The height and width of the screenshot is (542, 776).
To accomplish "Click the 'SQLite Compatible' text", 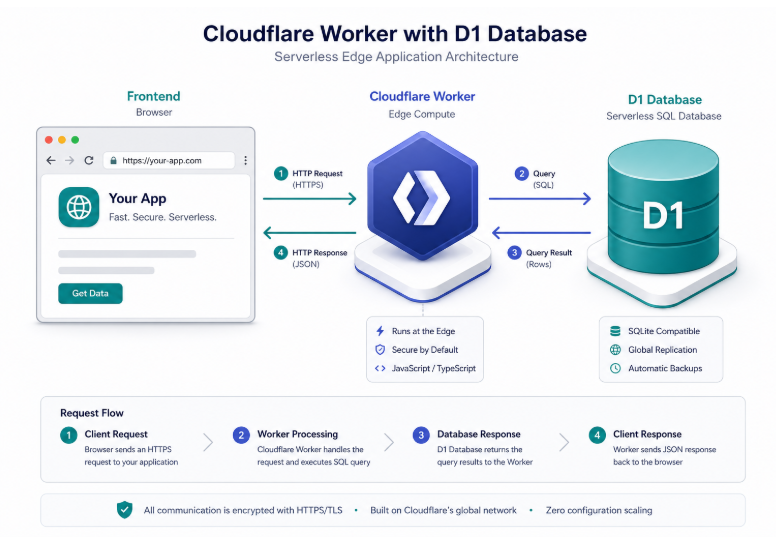I will click(664, 331).
